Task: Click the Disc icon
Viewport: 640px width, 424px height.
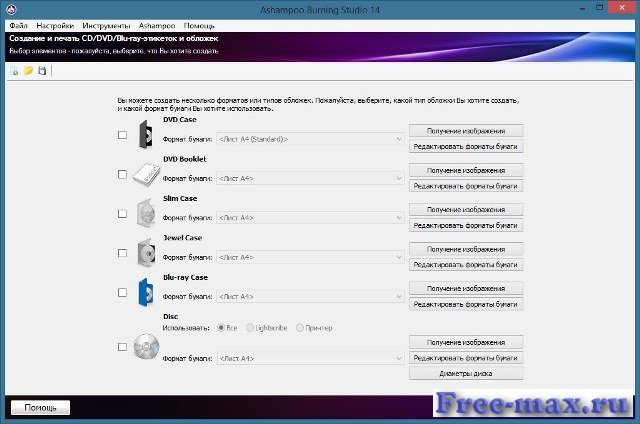Action: coord(146,347)
